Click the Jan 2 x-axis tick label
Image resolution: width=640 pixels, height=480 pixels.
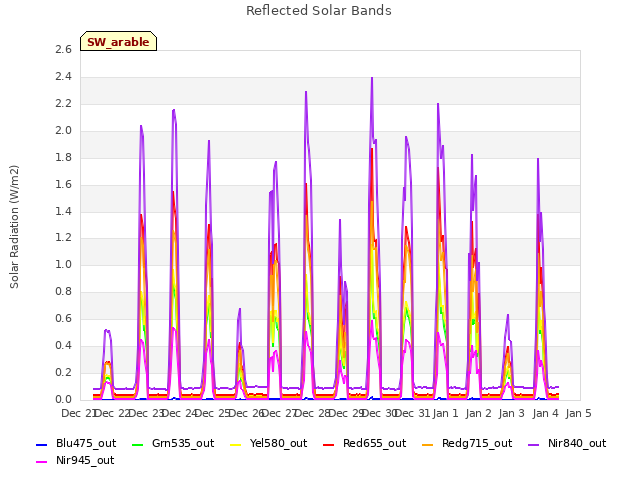[478, 413]
